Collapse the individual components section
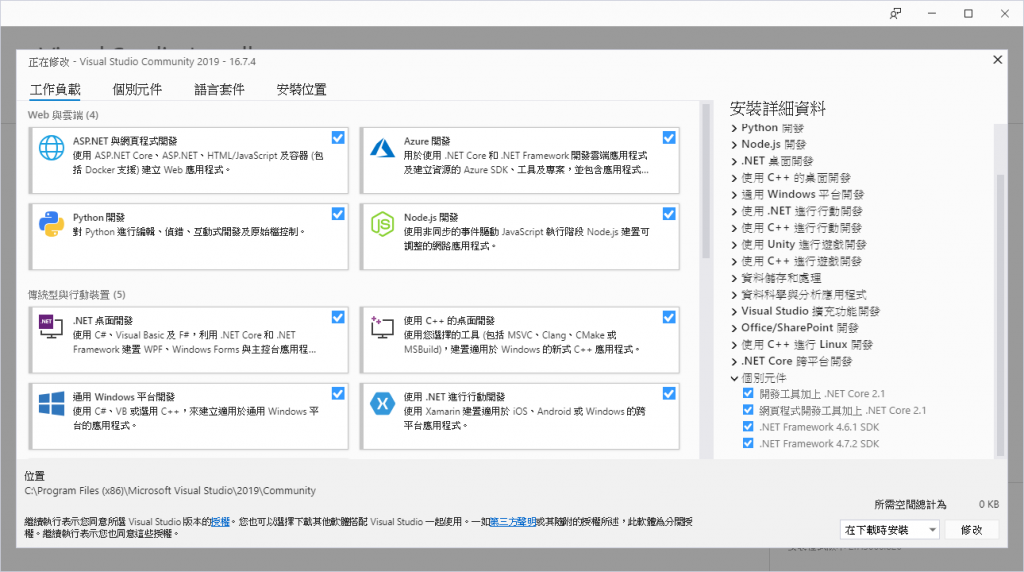The image size is (1024, 572). 734,378
